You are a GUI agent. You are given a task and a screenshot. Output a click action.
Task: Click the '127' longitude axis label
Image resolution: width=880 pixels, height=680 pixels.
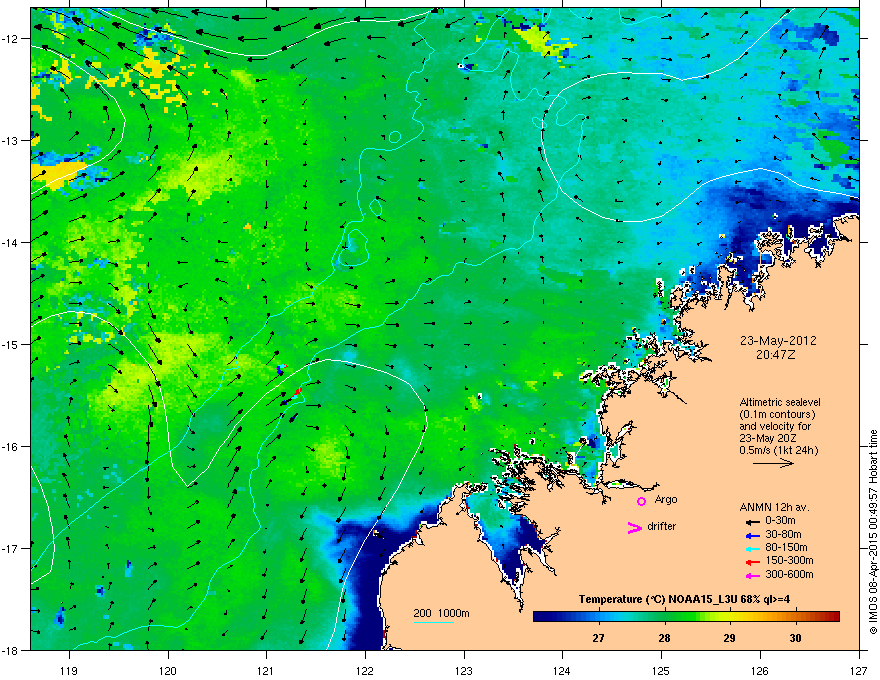tap(859, 670)
